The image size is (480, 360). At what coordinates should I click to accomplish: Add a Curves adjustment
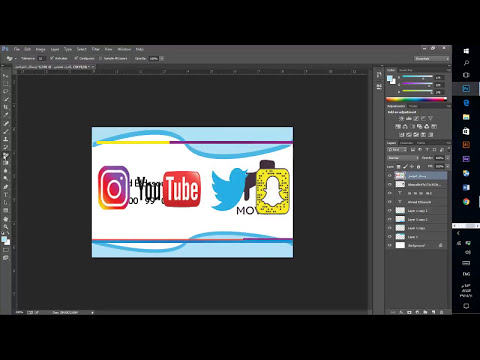coord(416,119)
